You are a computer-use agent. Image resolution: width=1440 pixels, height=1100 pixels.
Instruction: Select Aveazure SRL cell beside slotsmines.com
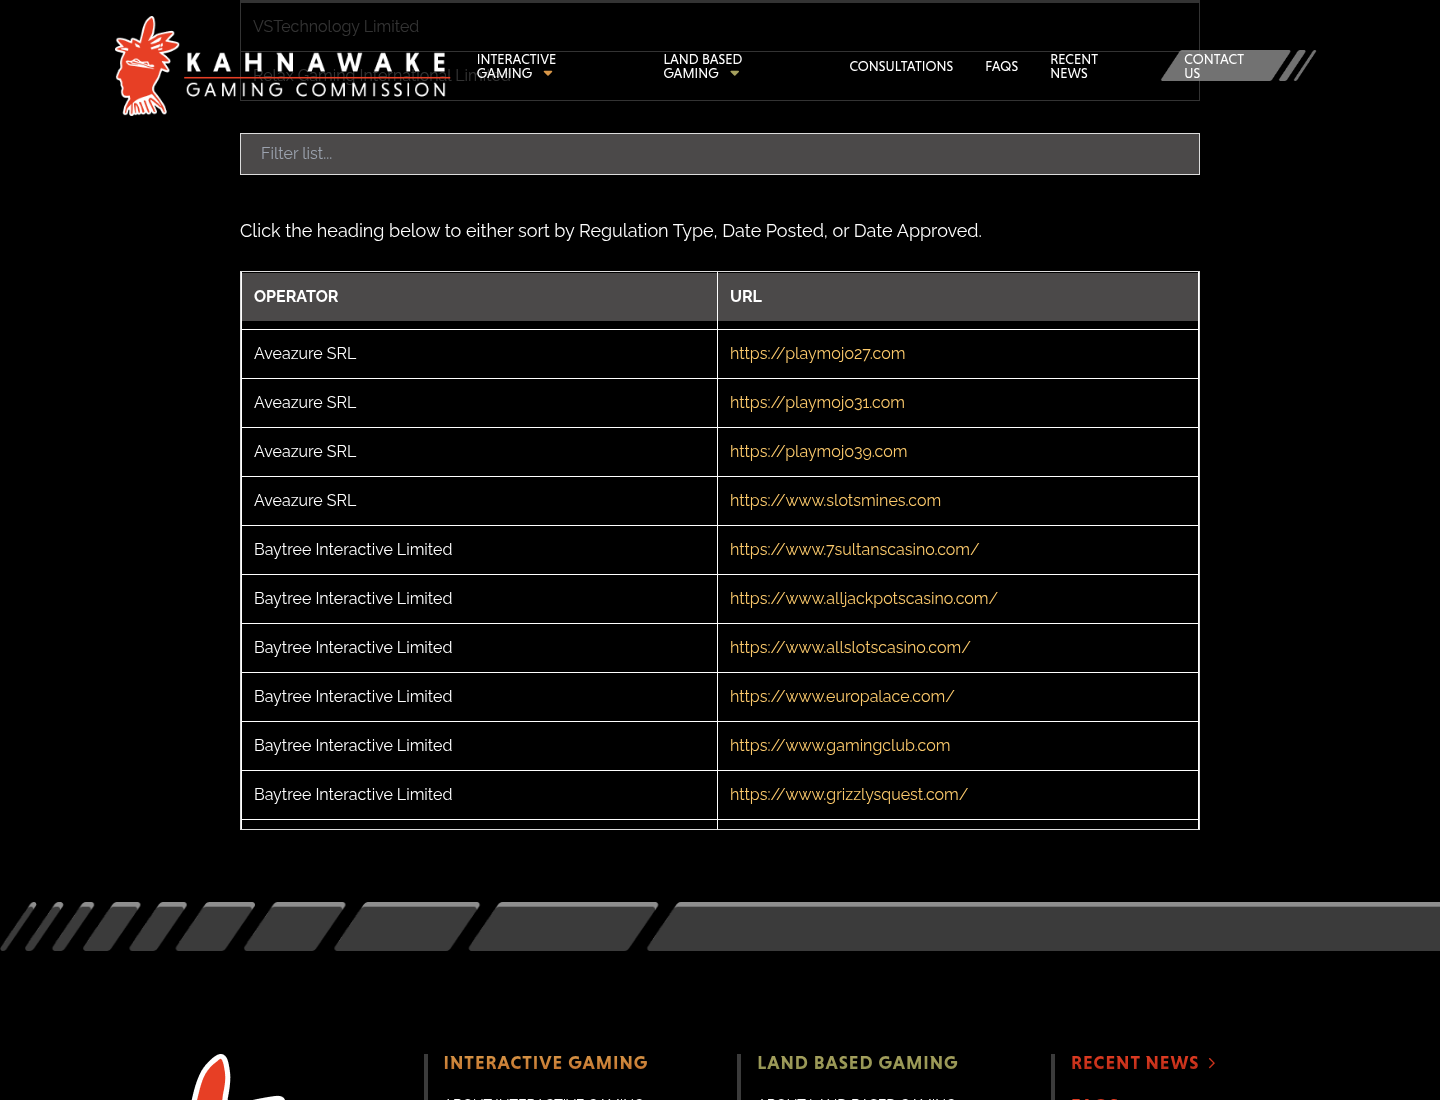[479, 501]
